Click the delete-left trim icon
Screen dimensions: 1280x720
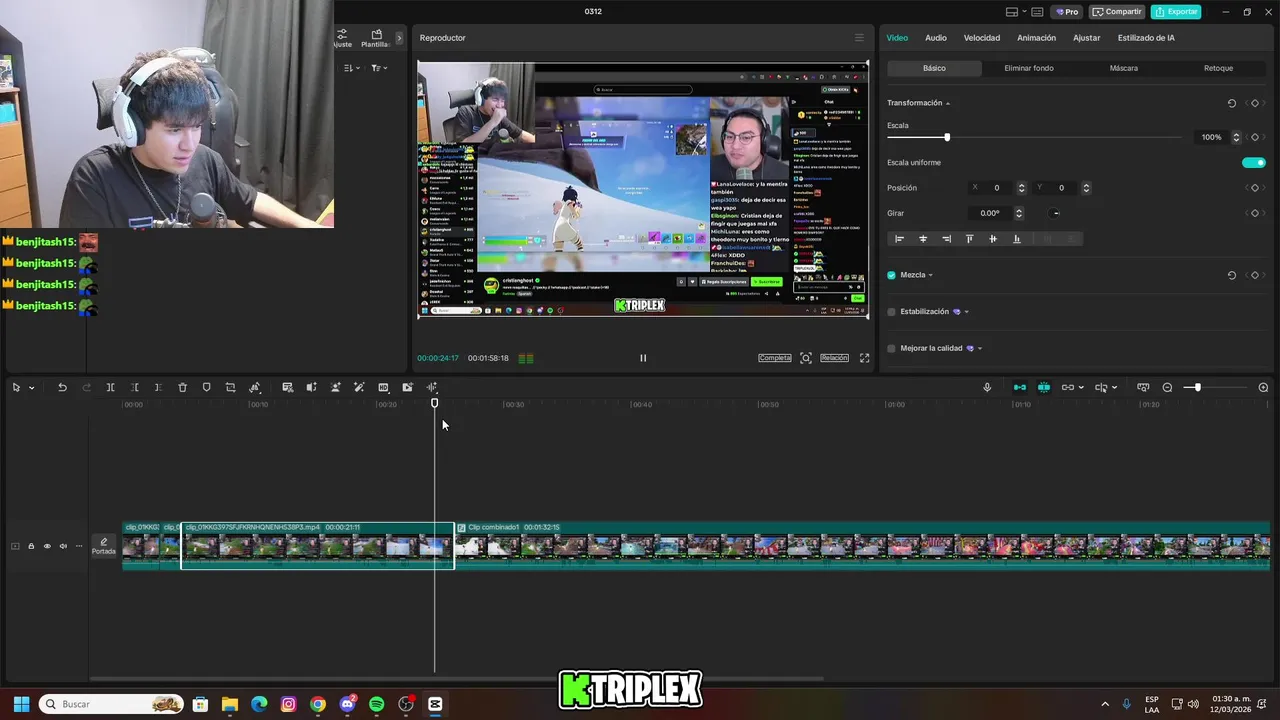[134, 387]
